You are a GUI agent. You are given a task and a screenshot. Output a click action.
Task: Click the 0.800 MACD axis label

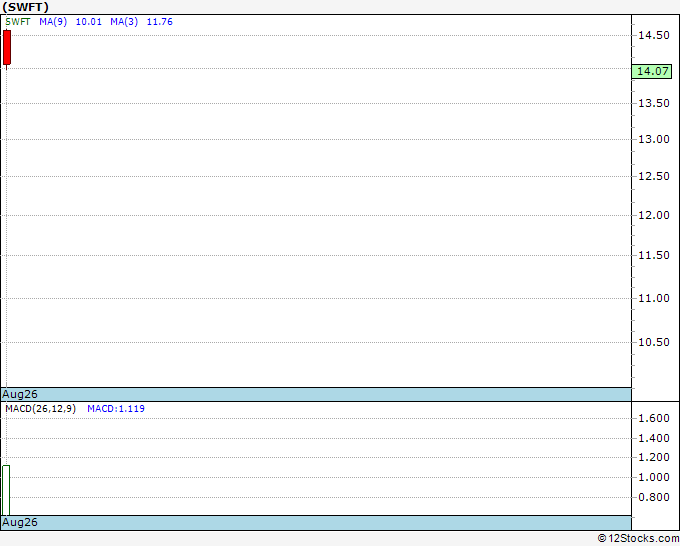(654, 497)
